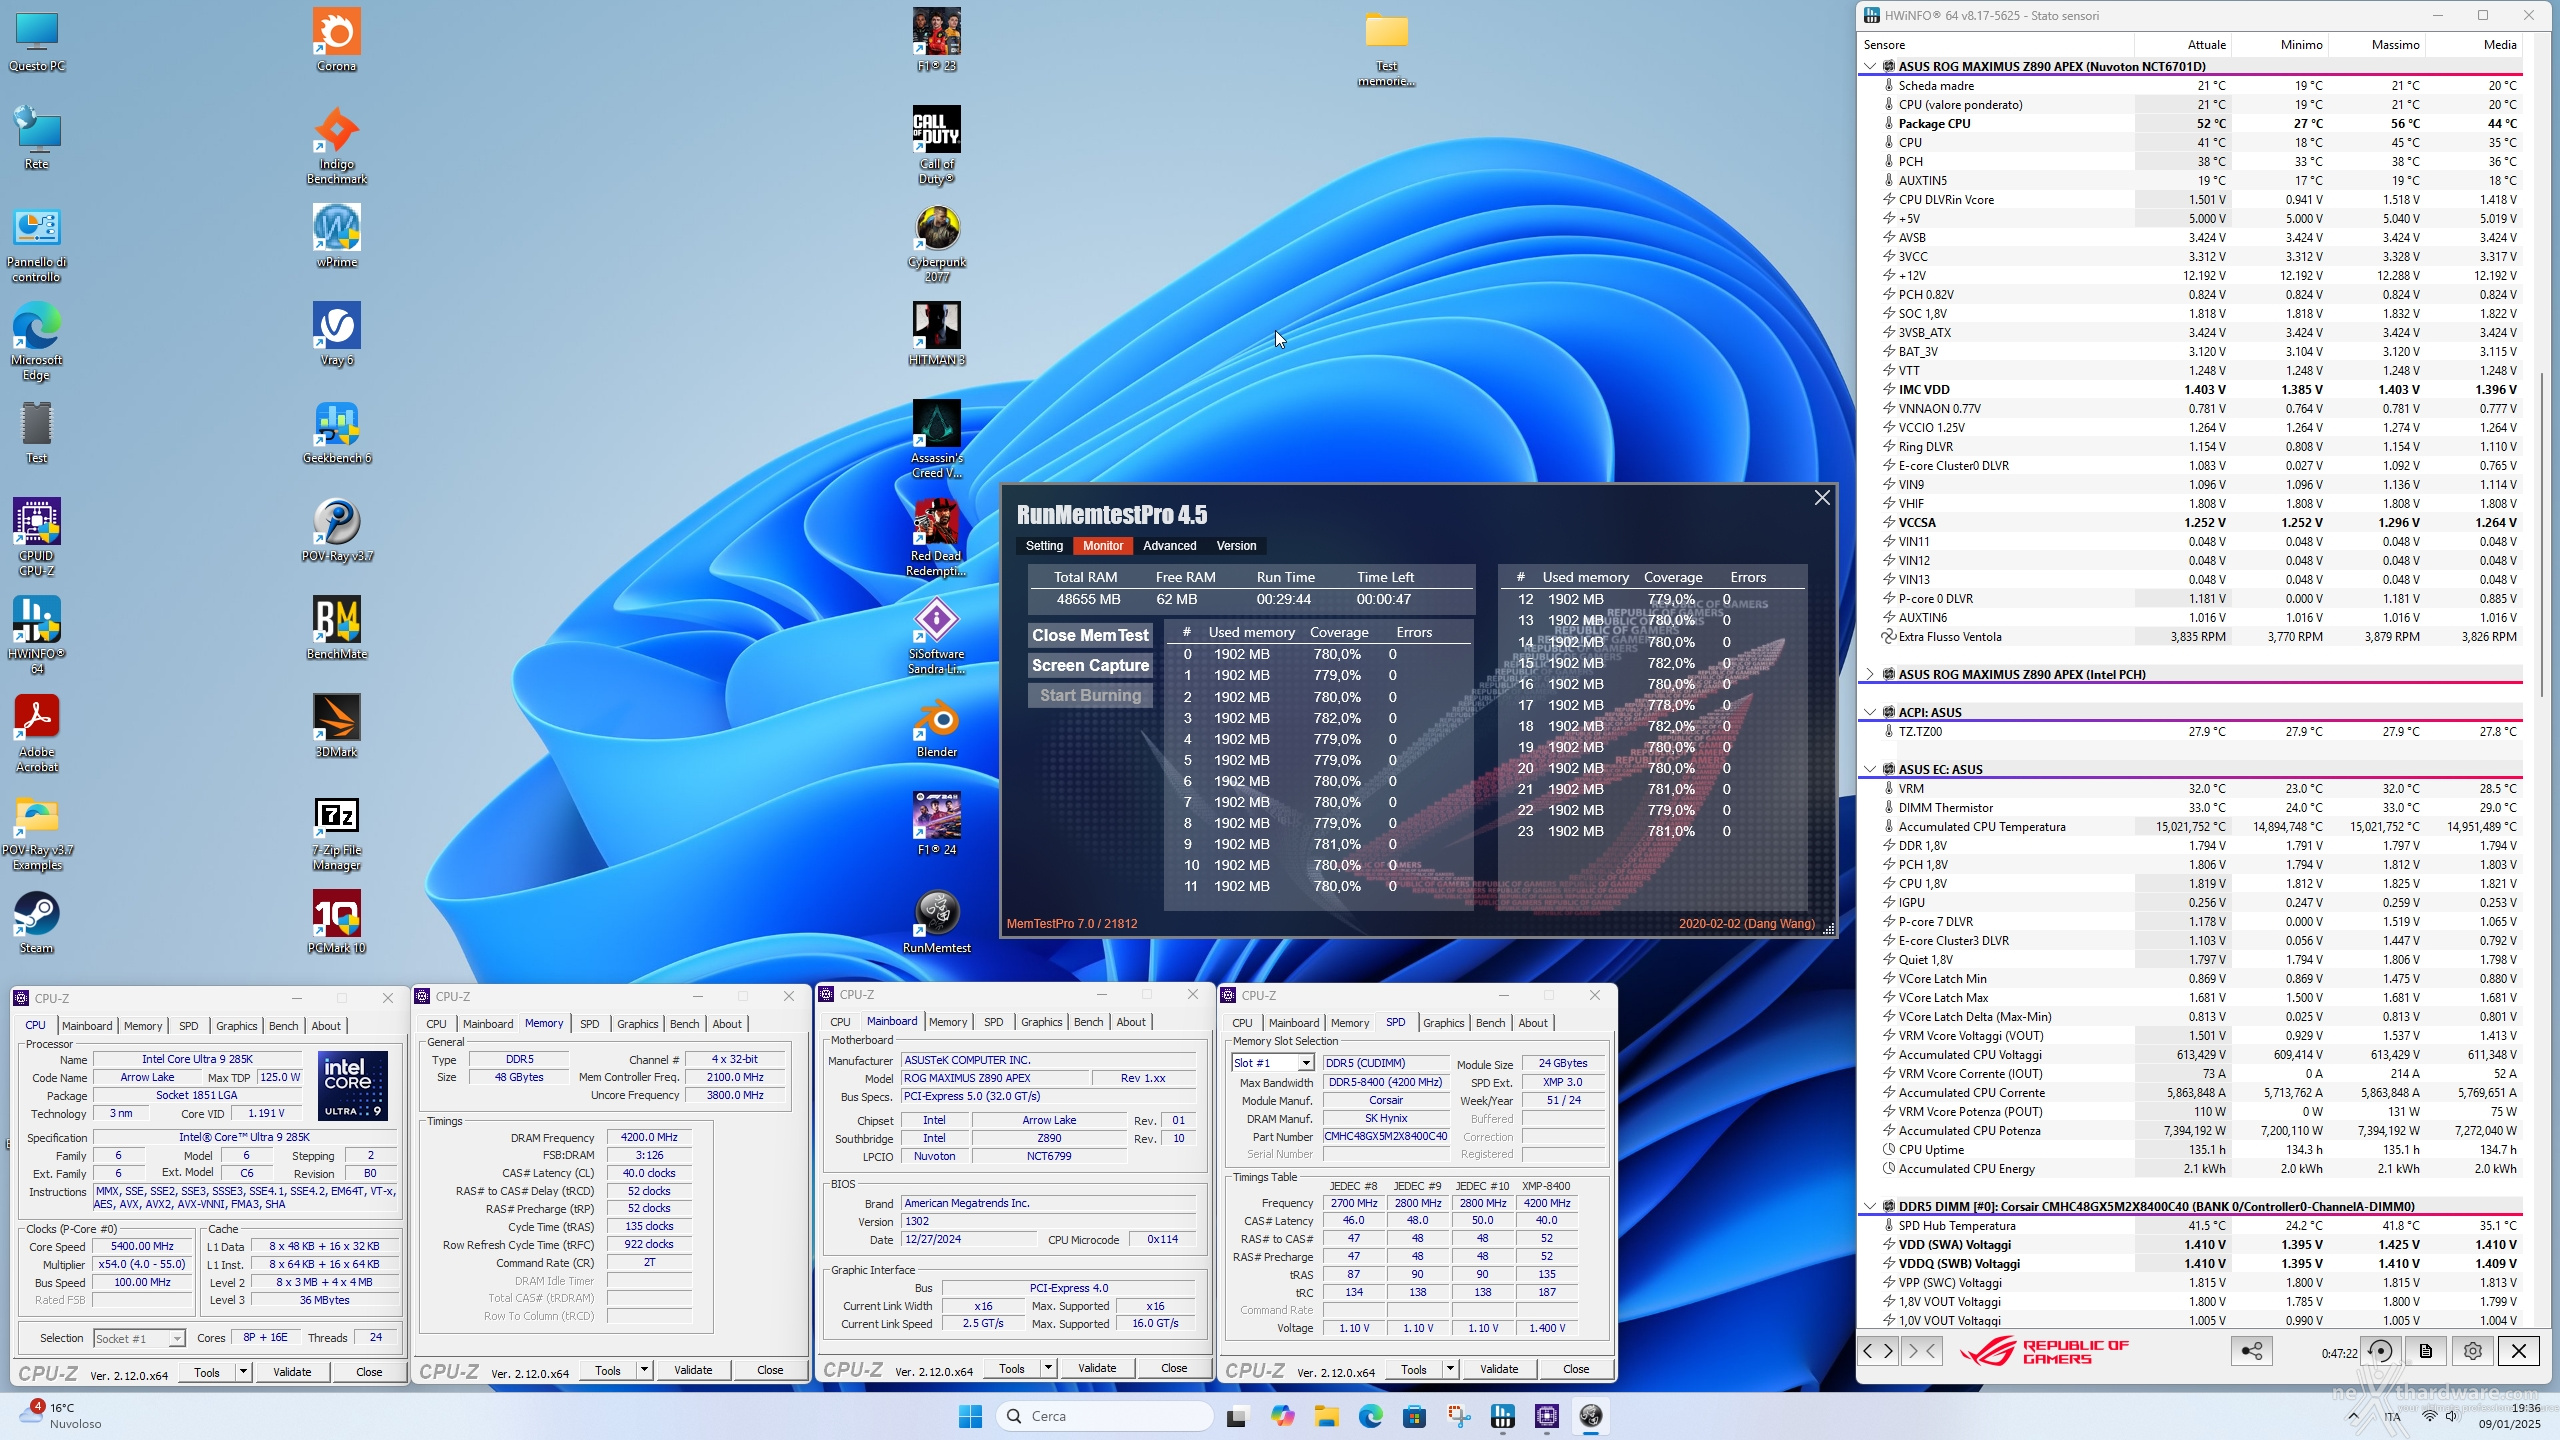Select the Blender desktop icon
The image size is (2560, 1440).
point(937,726)
